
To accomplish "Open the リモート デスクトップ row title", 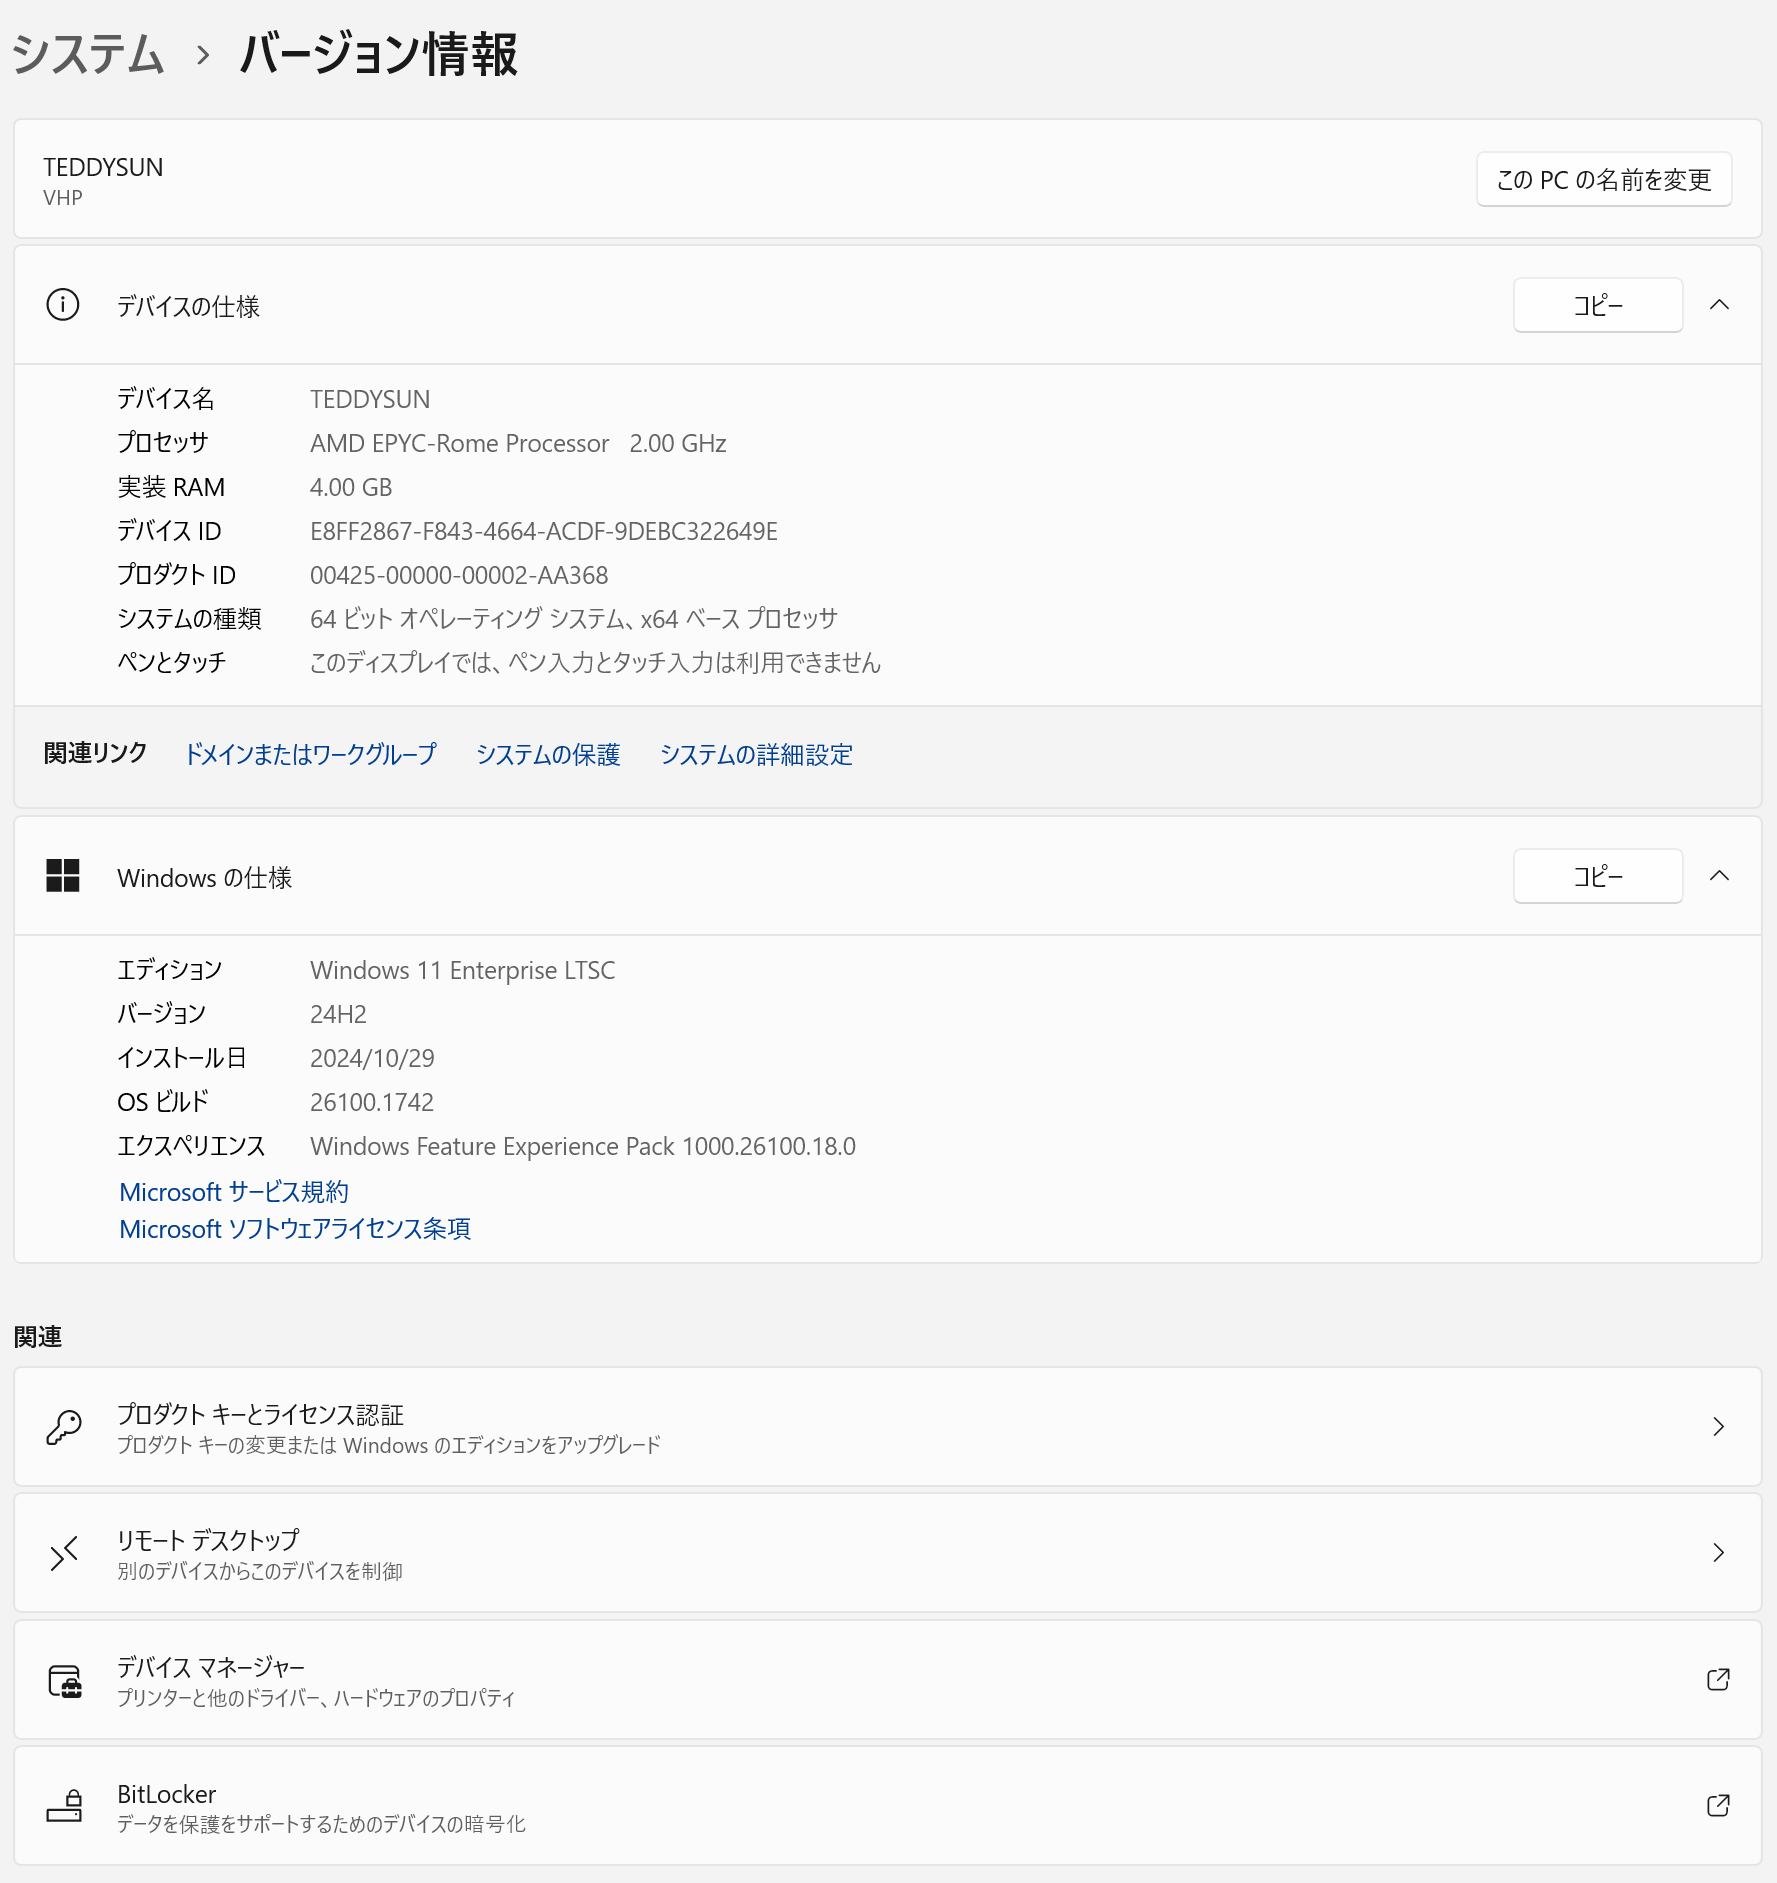I will click(x=208, y=1540).
